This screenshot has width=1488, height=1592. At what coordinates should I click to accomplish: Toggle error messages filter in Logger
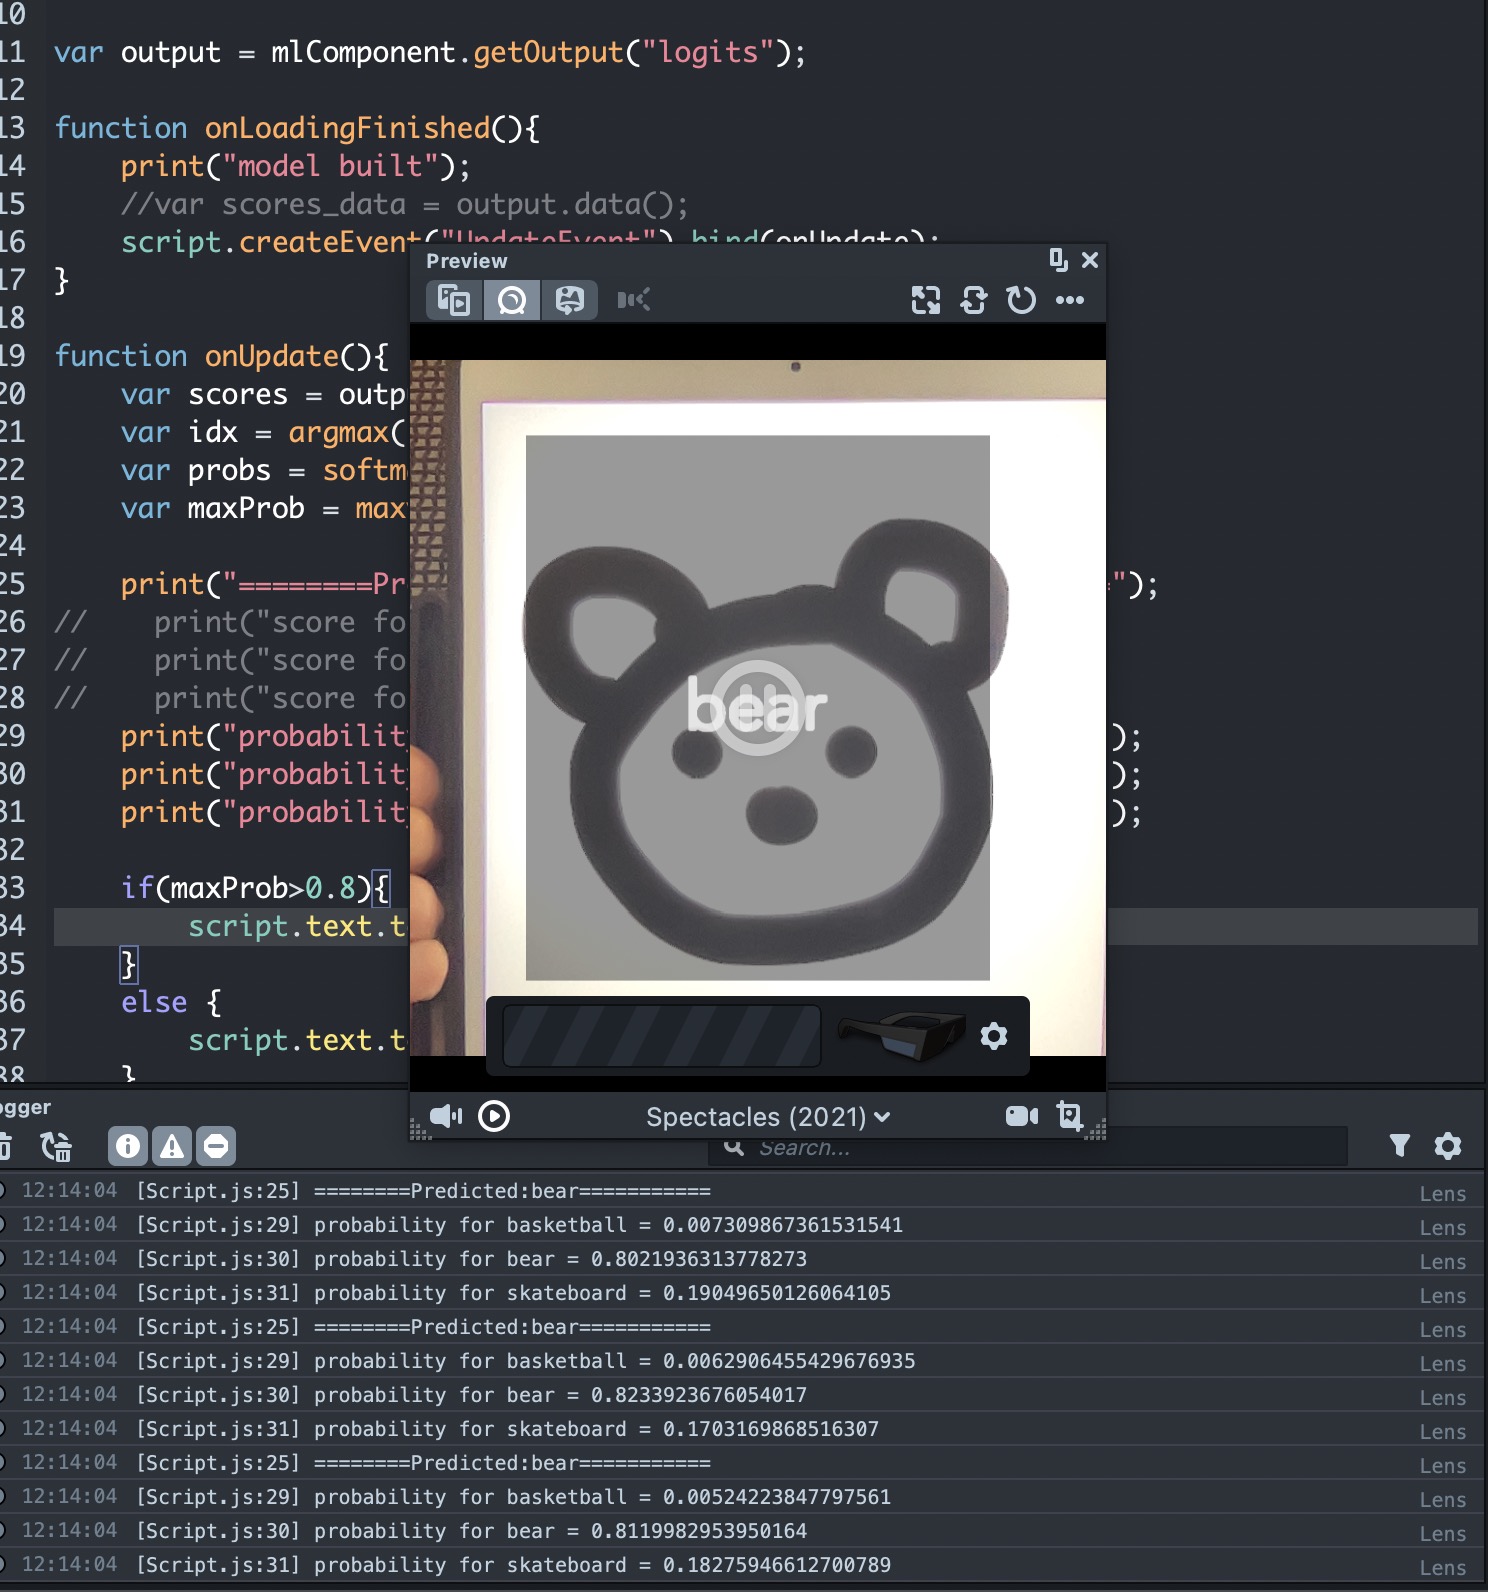pos(216,1146)
